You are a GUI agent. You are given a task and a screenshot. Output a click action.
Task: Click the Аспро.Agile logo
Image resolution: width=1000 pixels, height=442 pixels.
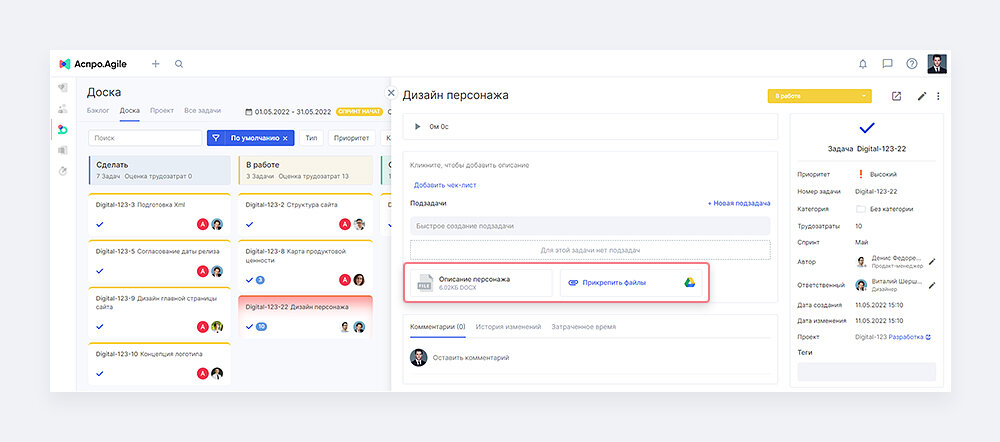[x=92, y=64]
